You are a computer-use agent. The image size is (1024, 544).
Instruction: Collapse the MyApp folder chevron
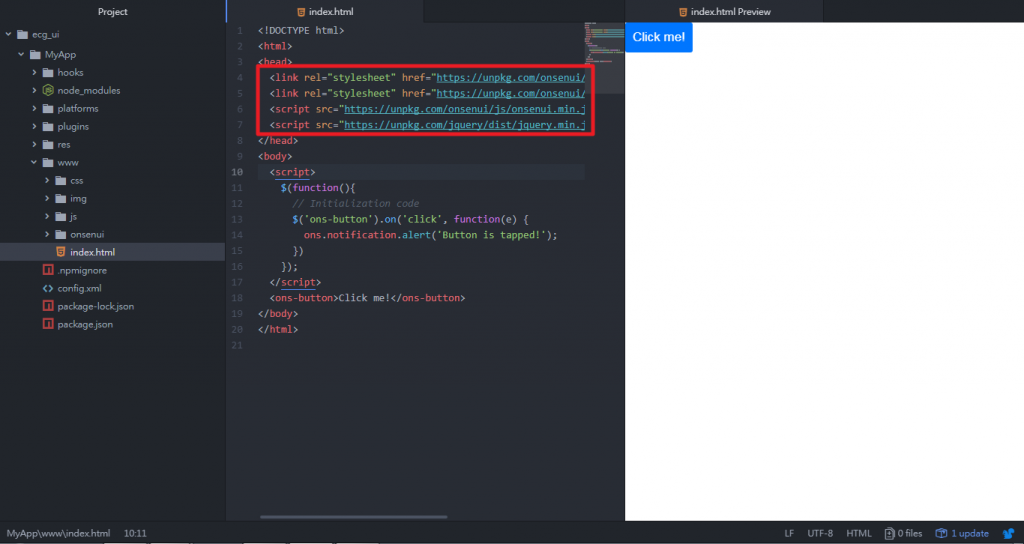pos(22,55)
